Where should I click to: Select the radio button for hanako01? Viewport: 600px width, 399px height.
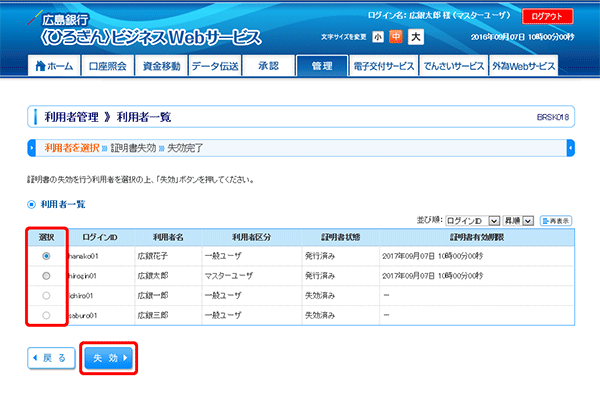pos(46,256)
